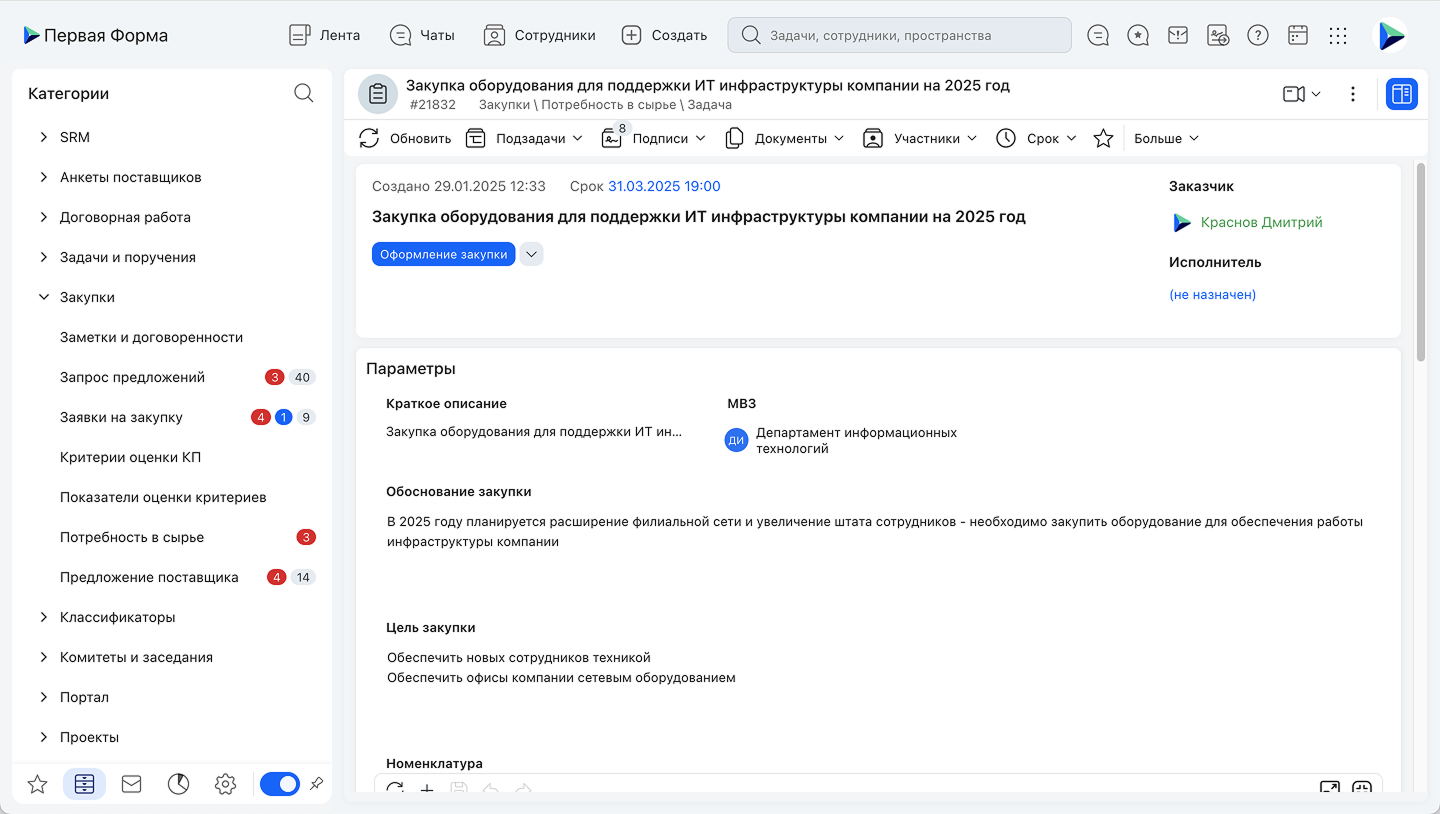The image size is (1440, 814).
Task: Toggle the blue switch in sidebar footer
Action: point(280,784)
